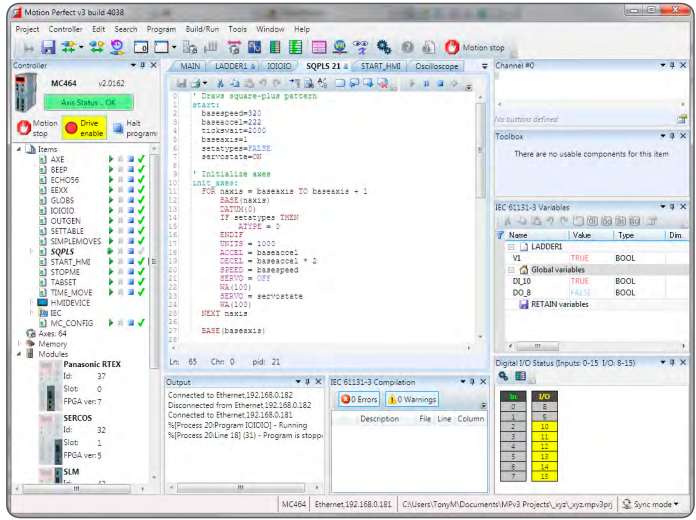Click the key icon in Digital I/O panel
This screenshot has height=520, width=696.
[503, 376]
